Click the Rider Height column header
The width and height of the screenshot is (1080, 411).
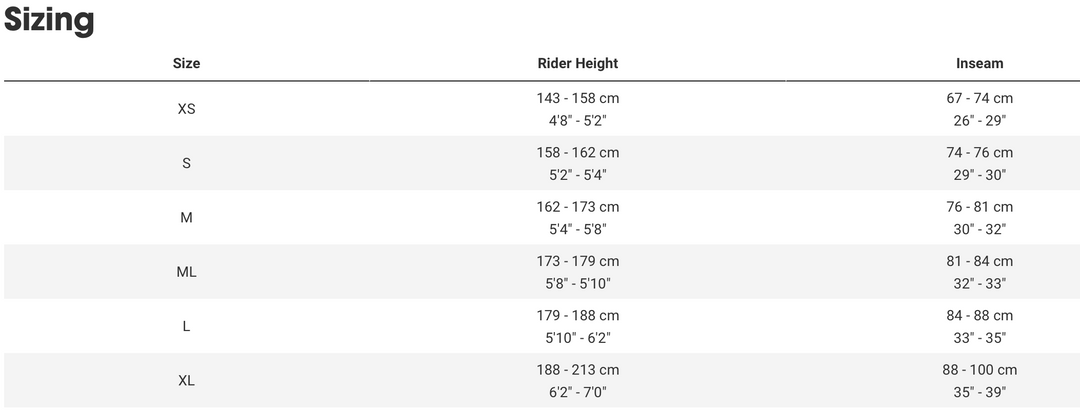(x=577, y=63)
